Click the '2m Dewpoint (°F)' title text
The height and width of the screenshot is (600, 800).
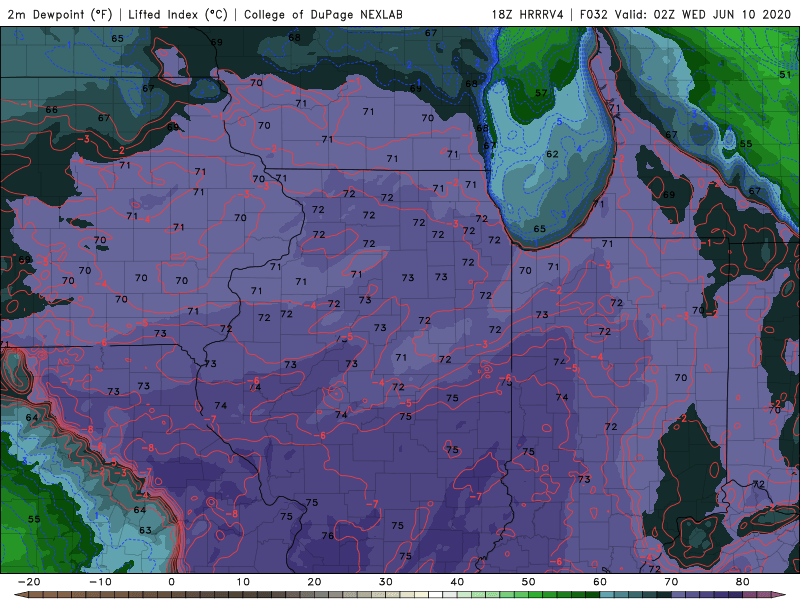pyautogui.click(x=60, y=14)
